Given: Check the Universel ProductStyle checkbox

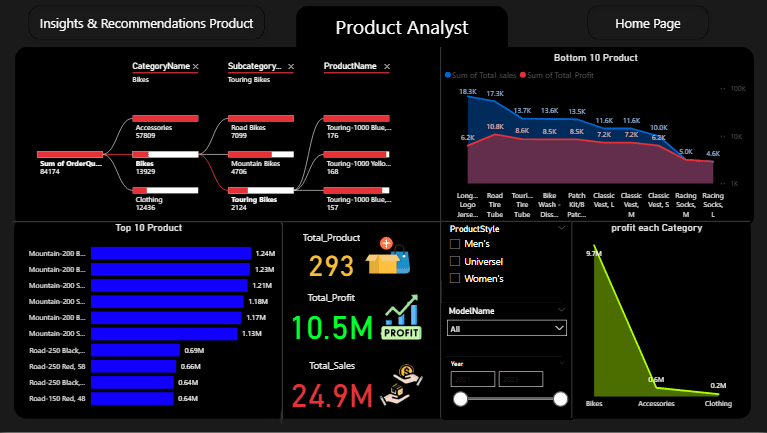Looking at the screenshot, I should (455, 261).
